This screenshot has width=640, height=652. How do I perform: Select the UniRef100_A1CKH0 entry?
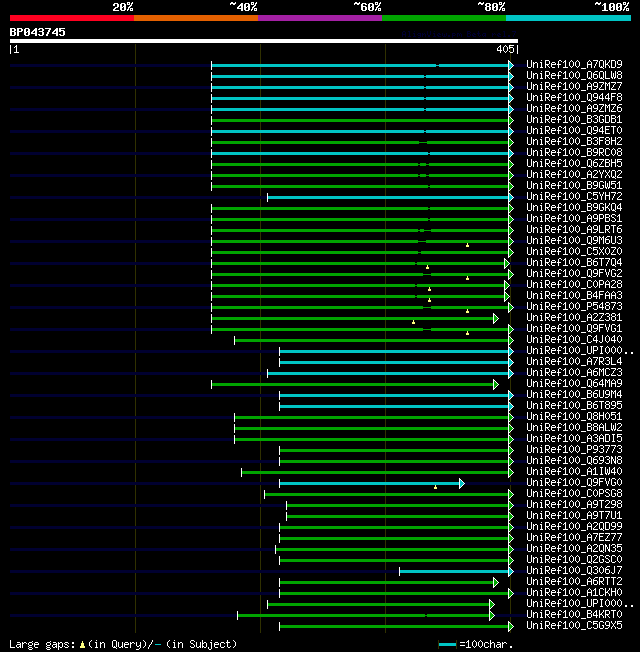(574, 593)
